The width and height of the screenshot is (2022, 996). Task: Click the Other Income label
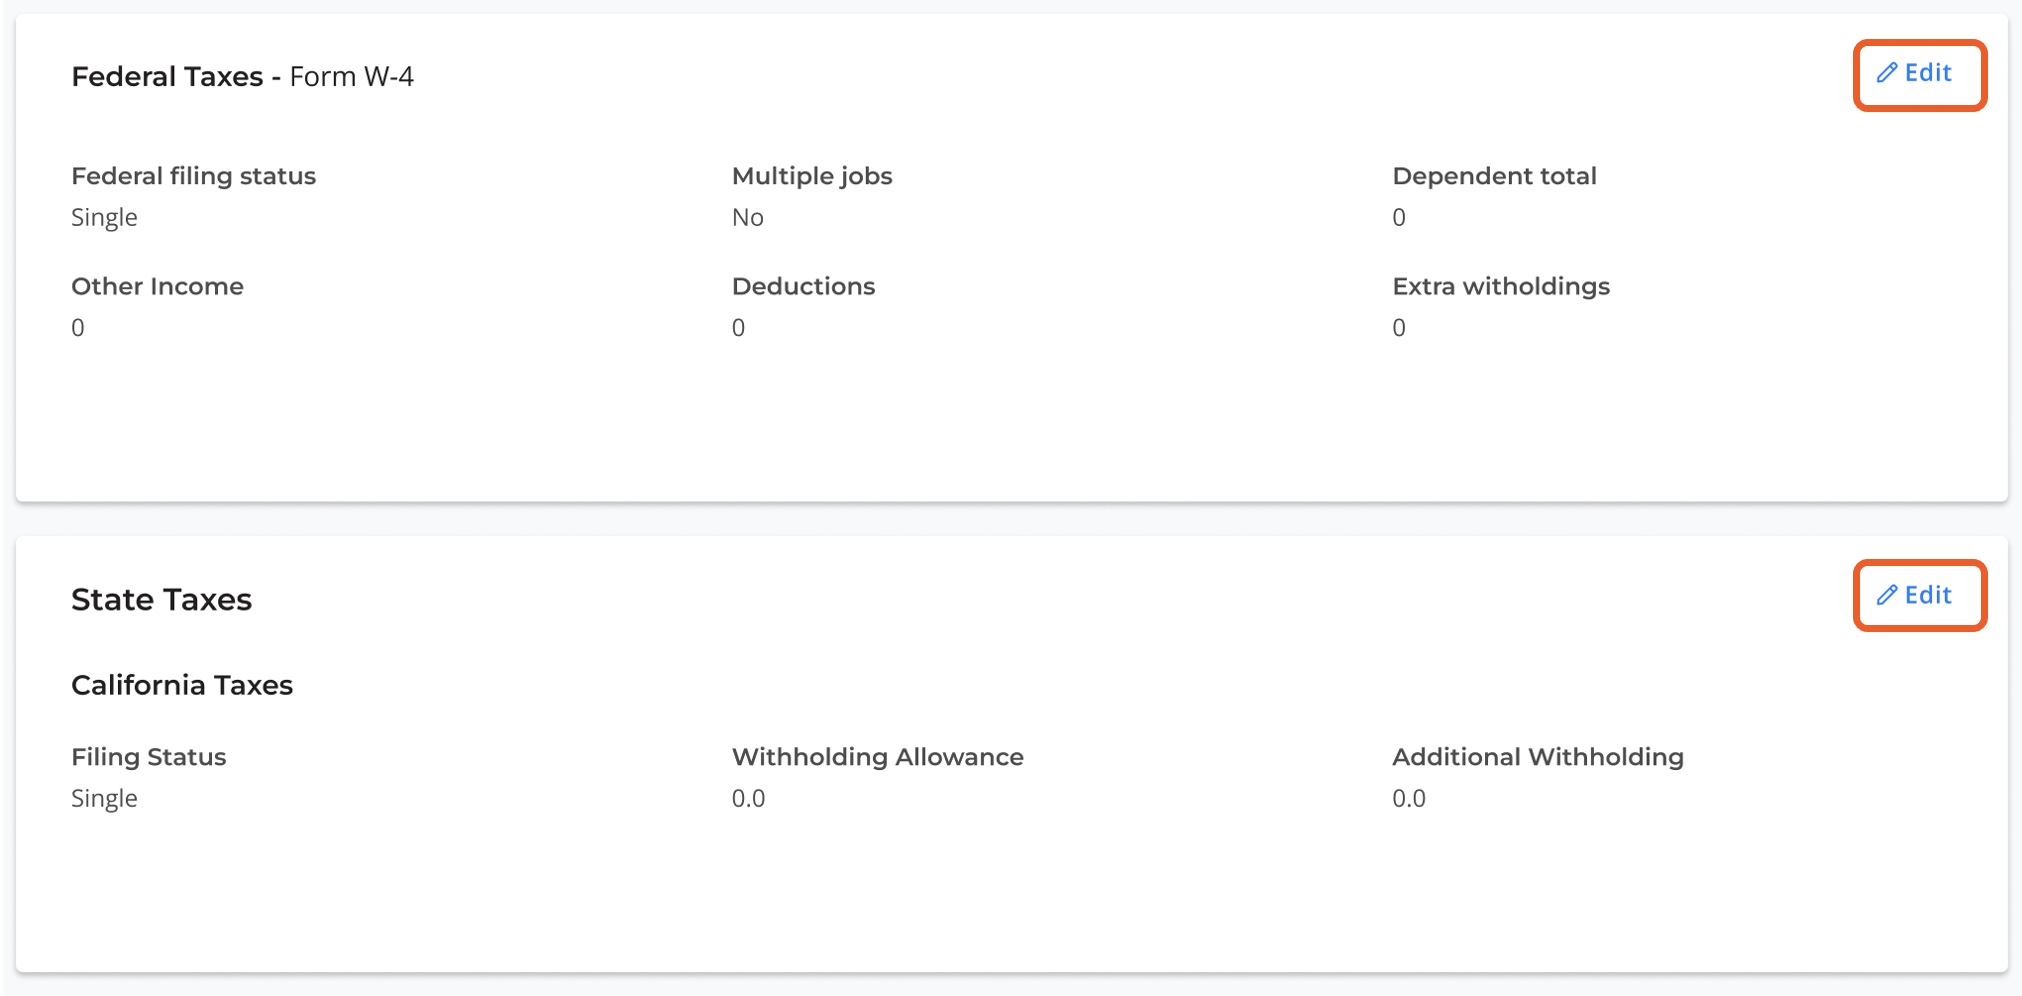point(157,286)
